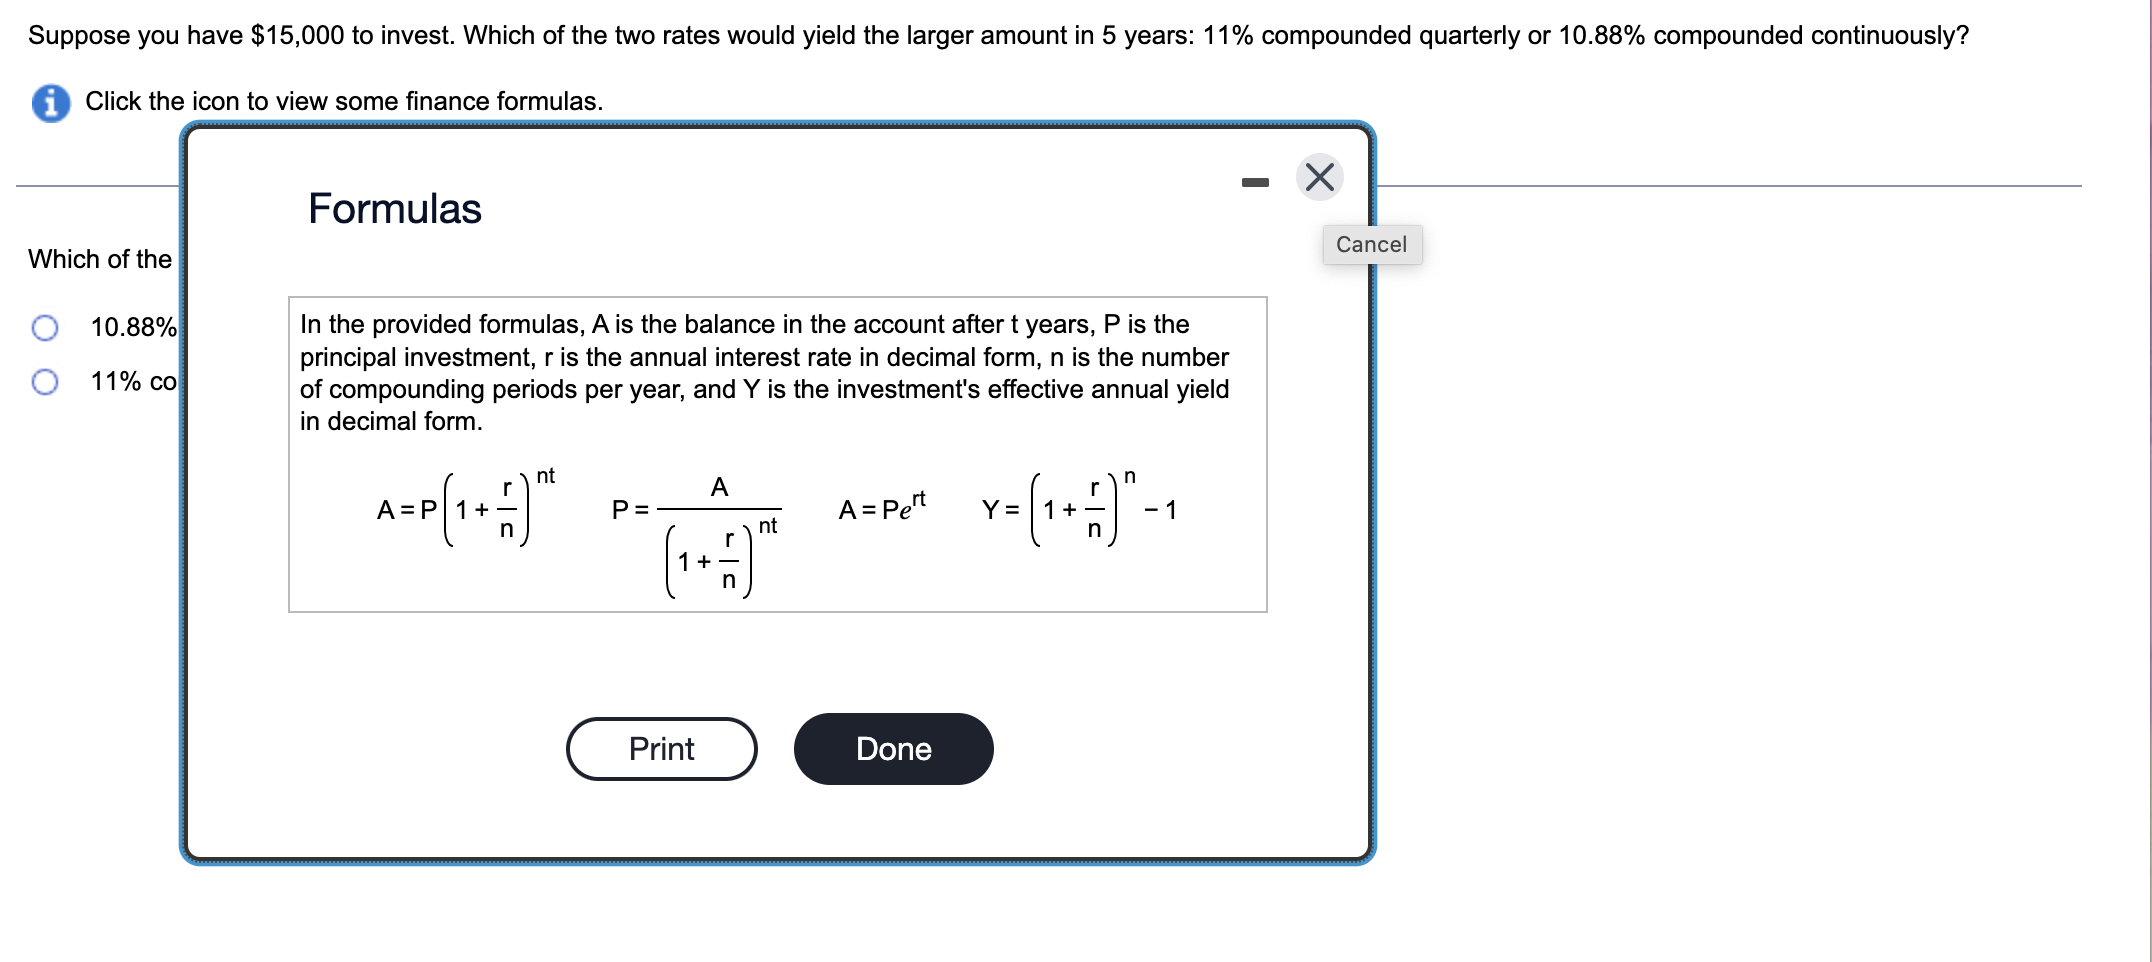2152x962 pixels.
Task: Click the Done button
Action: coord(894,749)
